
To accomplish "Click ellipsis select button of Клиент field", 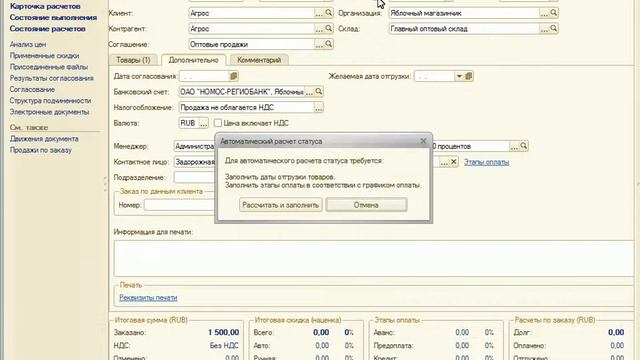I will (x=319, y=13).
